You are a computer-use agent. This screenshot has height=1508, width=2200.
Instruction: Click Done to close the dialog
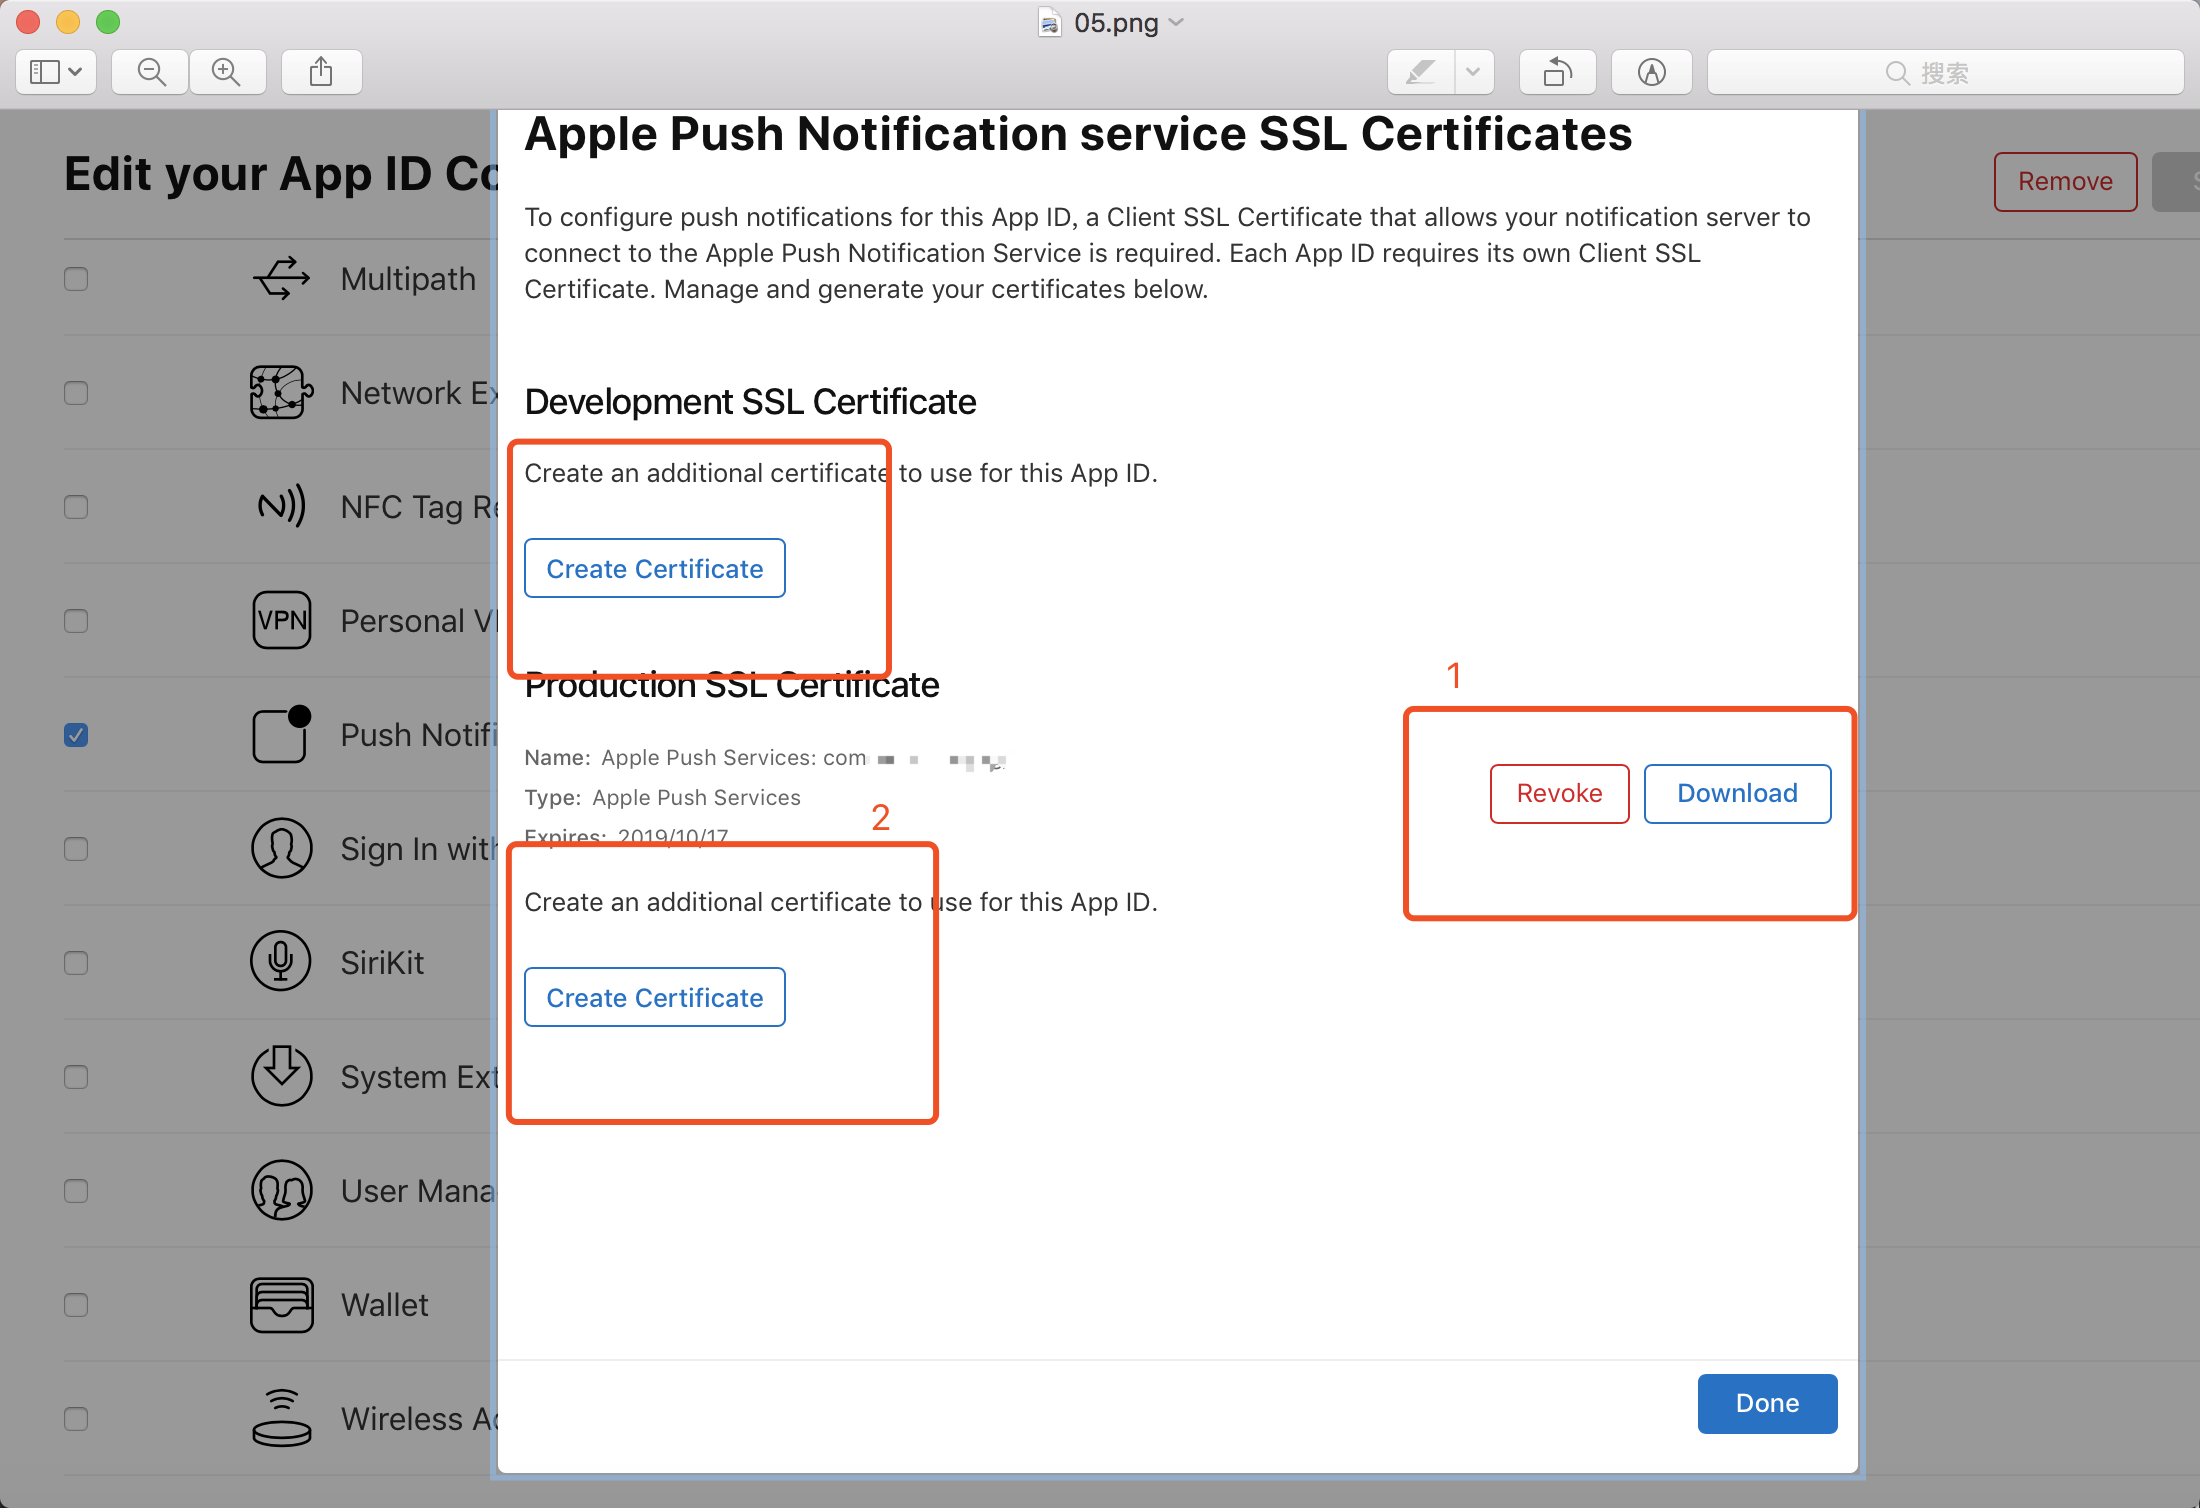pos(1767,1403)
